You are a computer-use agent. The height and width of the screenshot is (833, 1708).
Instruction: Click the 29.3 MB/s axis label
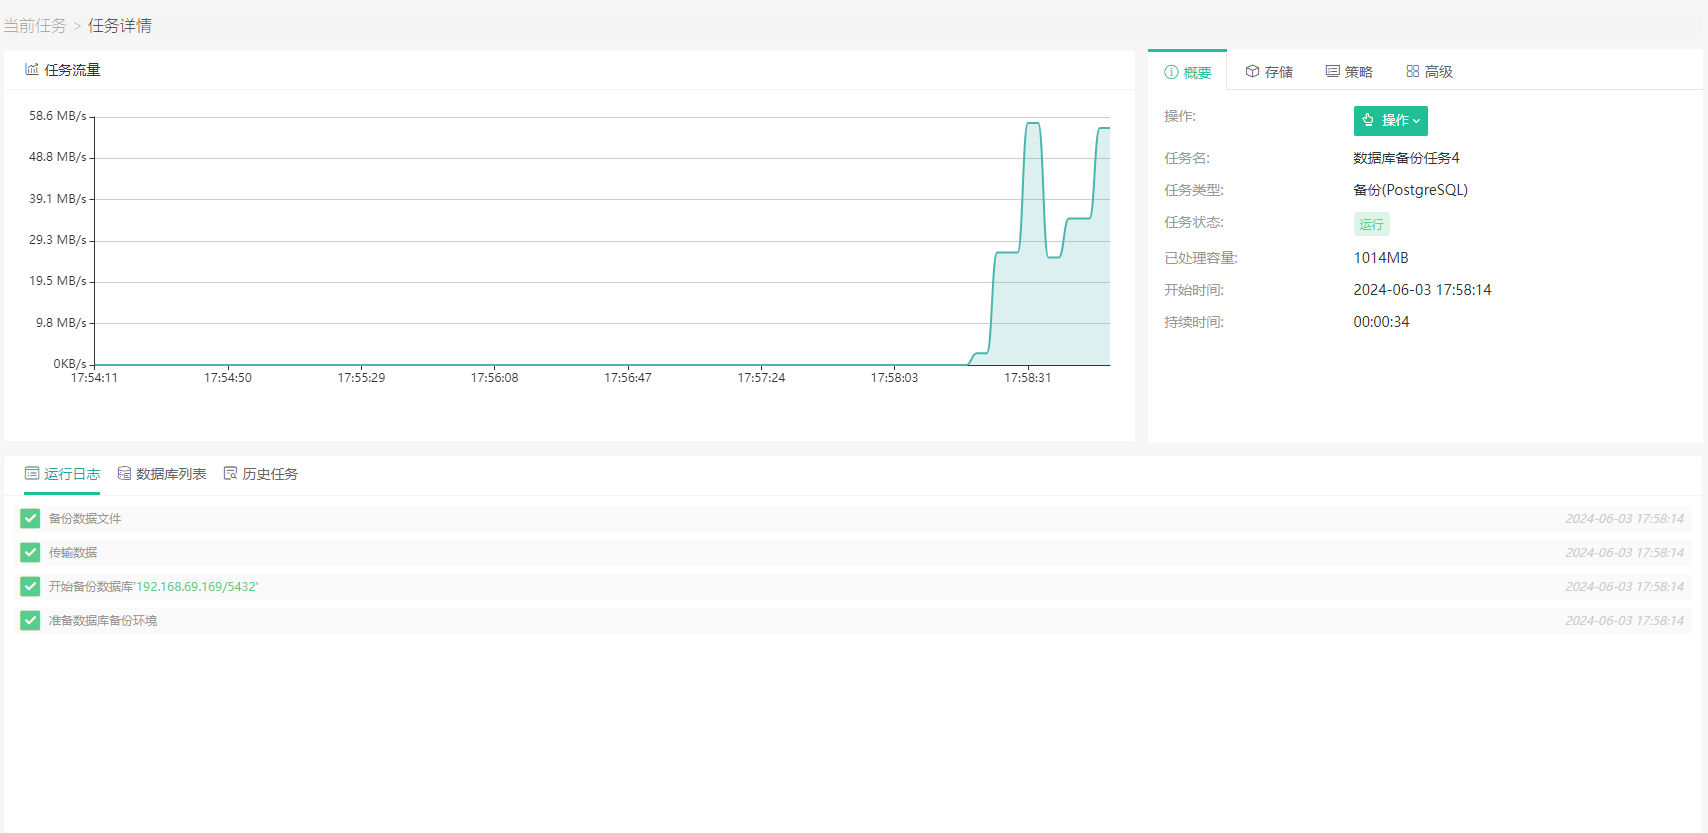[58, 240]
